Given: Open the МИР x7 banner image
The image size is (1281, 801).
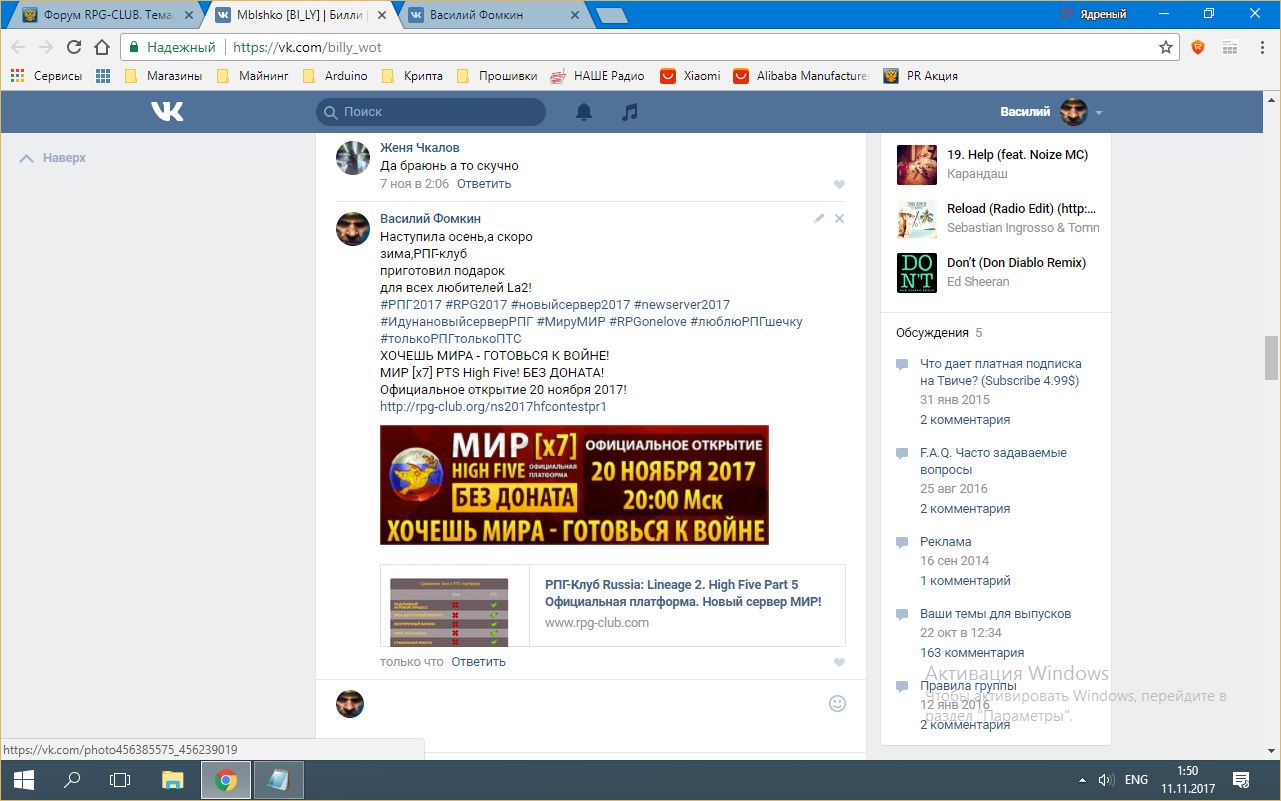Looking at the screenshot, I should click(x=574, y=485).
